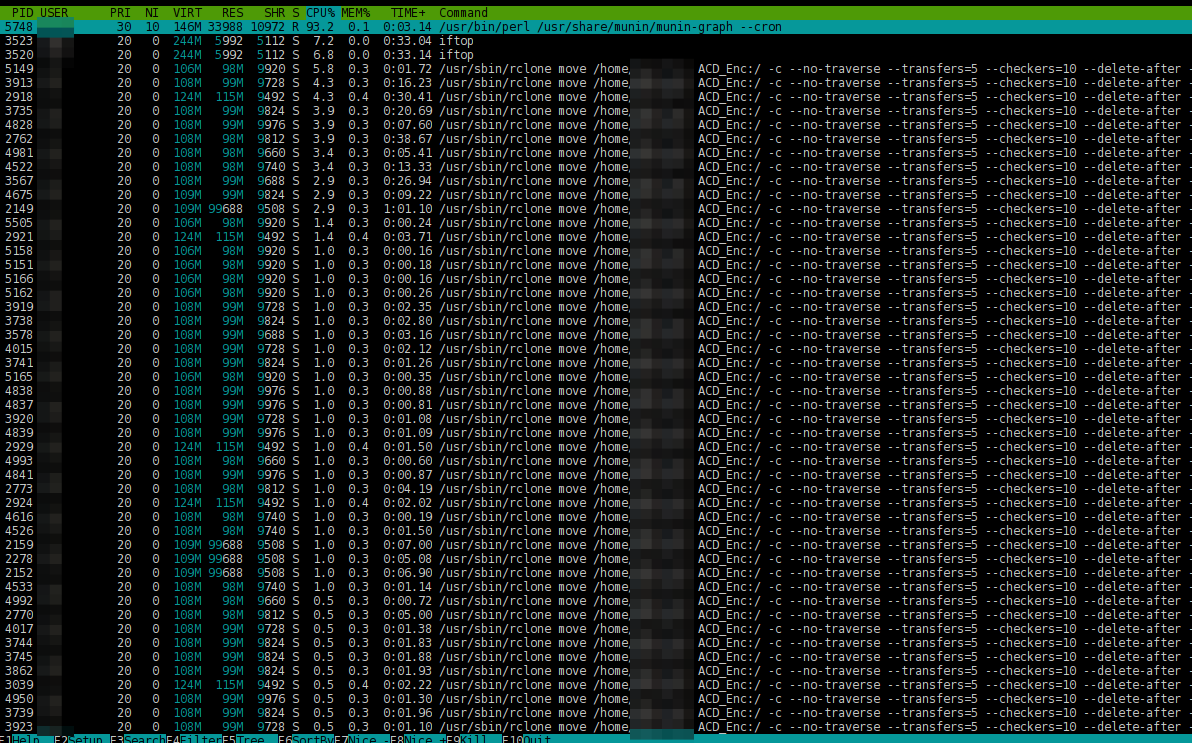This screenshot has width=1192, height=743.
Task: Open the F4 Filter option
Action: (x=194, y=740)
